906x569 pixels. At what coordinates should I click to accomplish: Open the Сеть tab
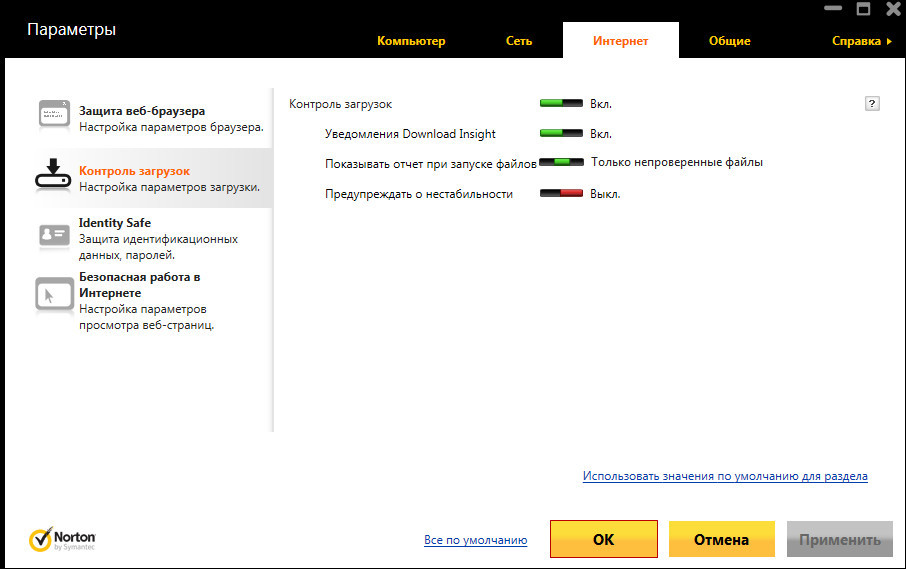[519, 42]
